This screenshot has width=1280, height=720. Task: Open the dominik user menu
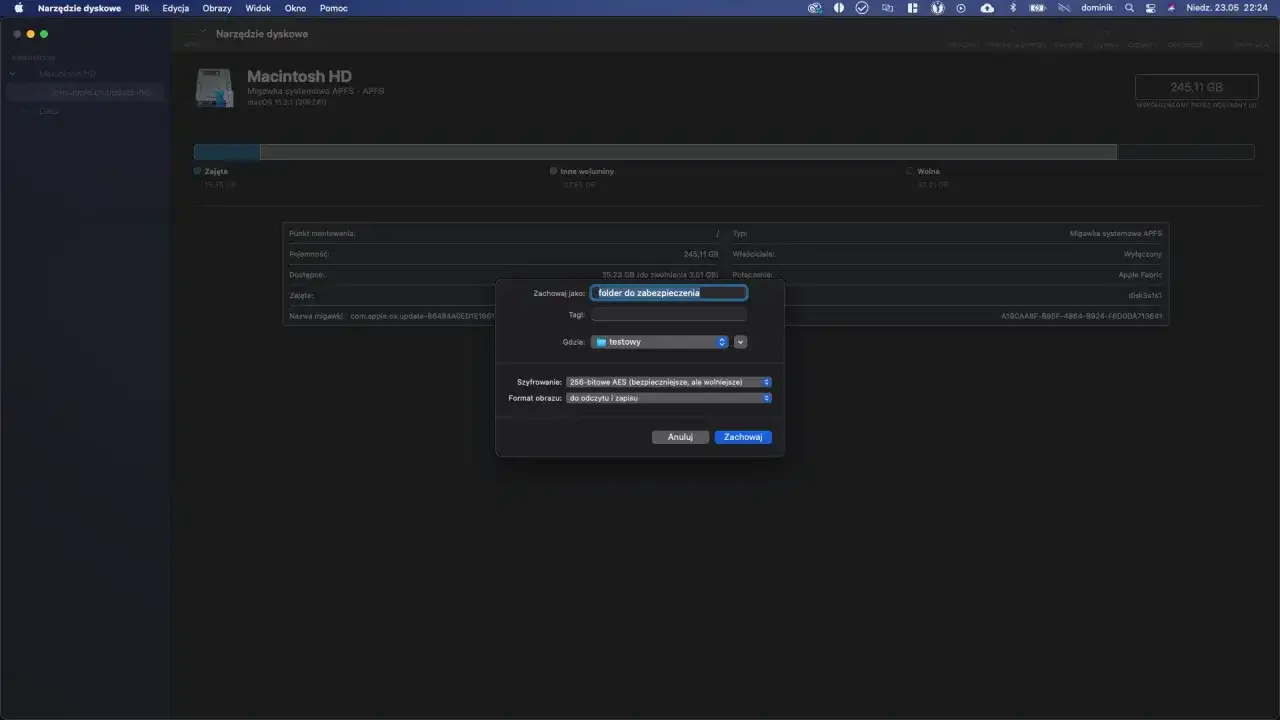1097,8
